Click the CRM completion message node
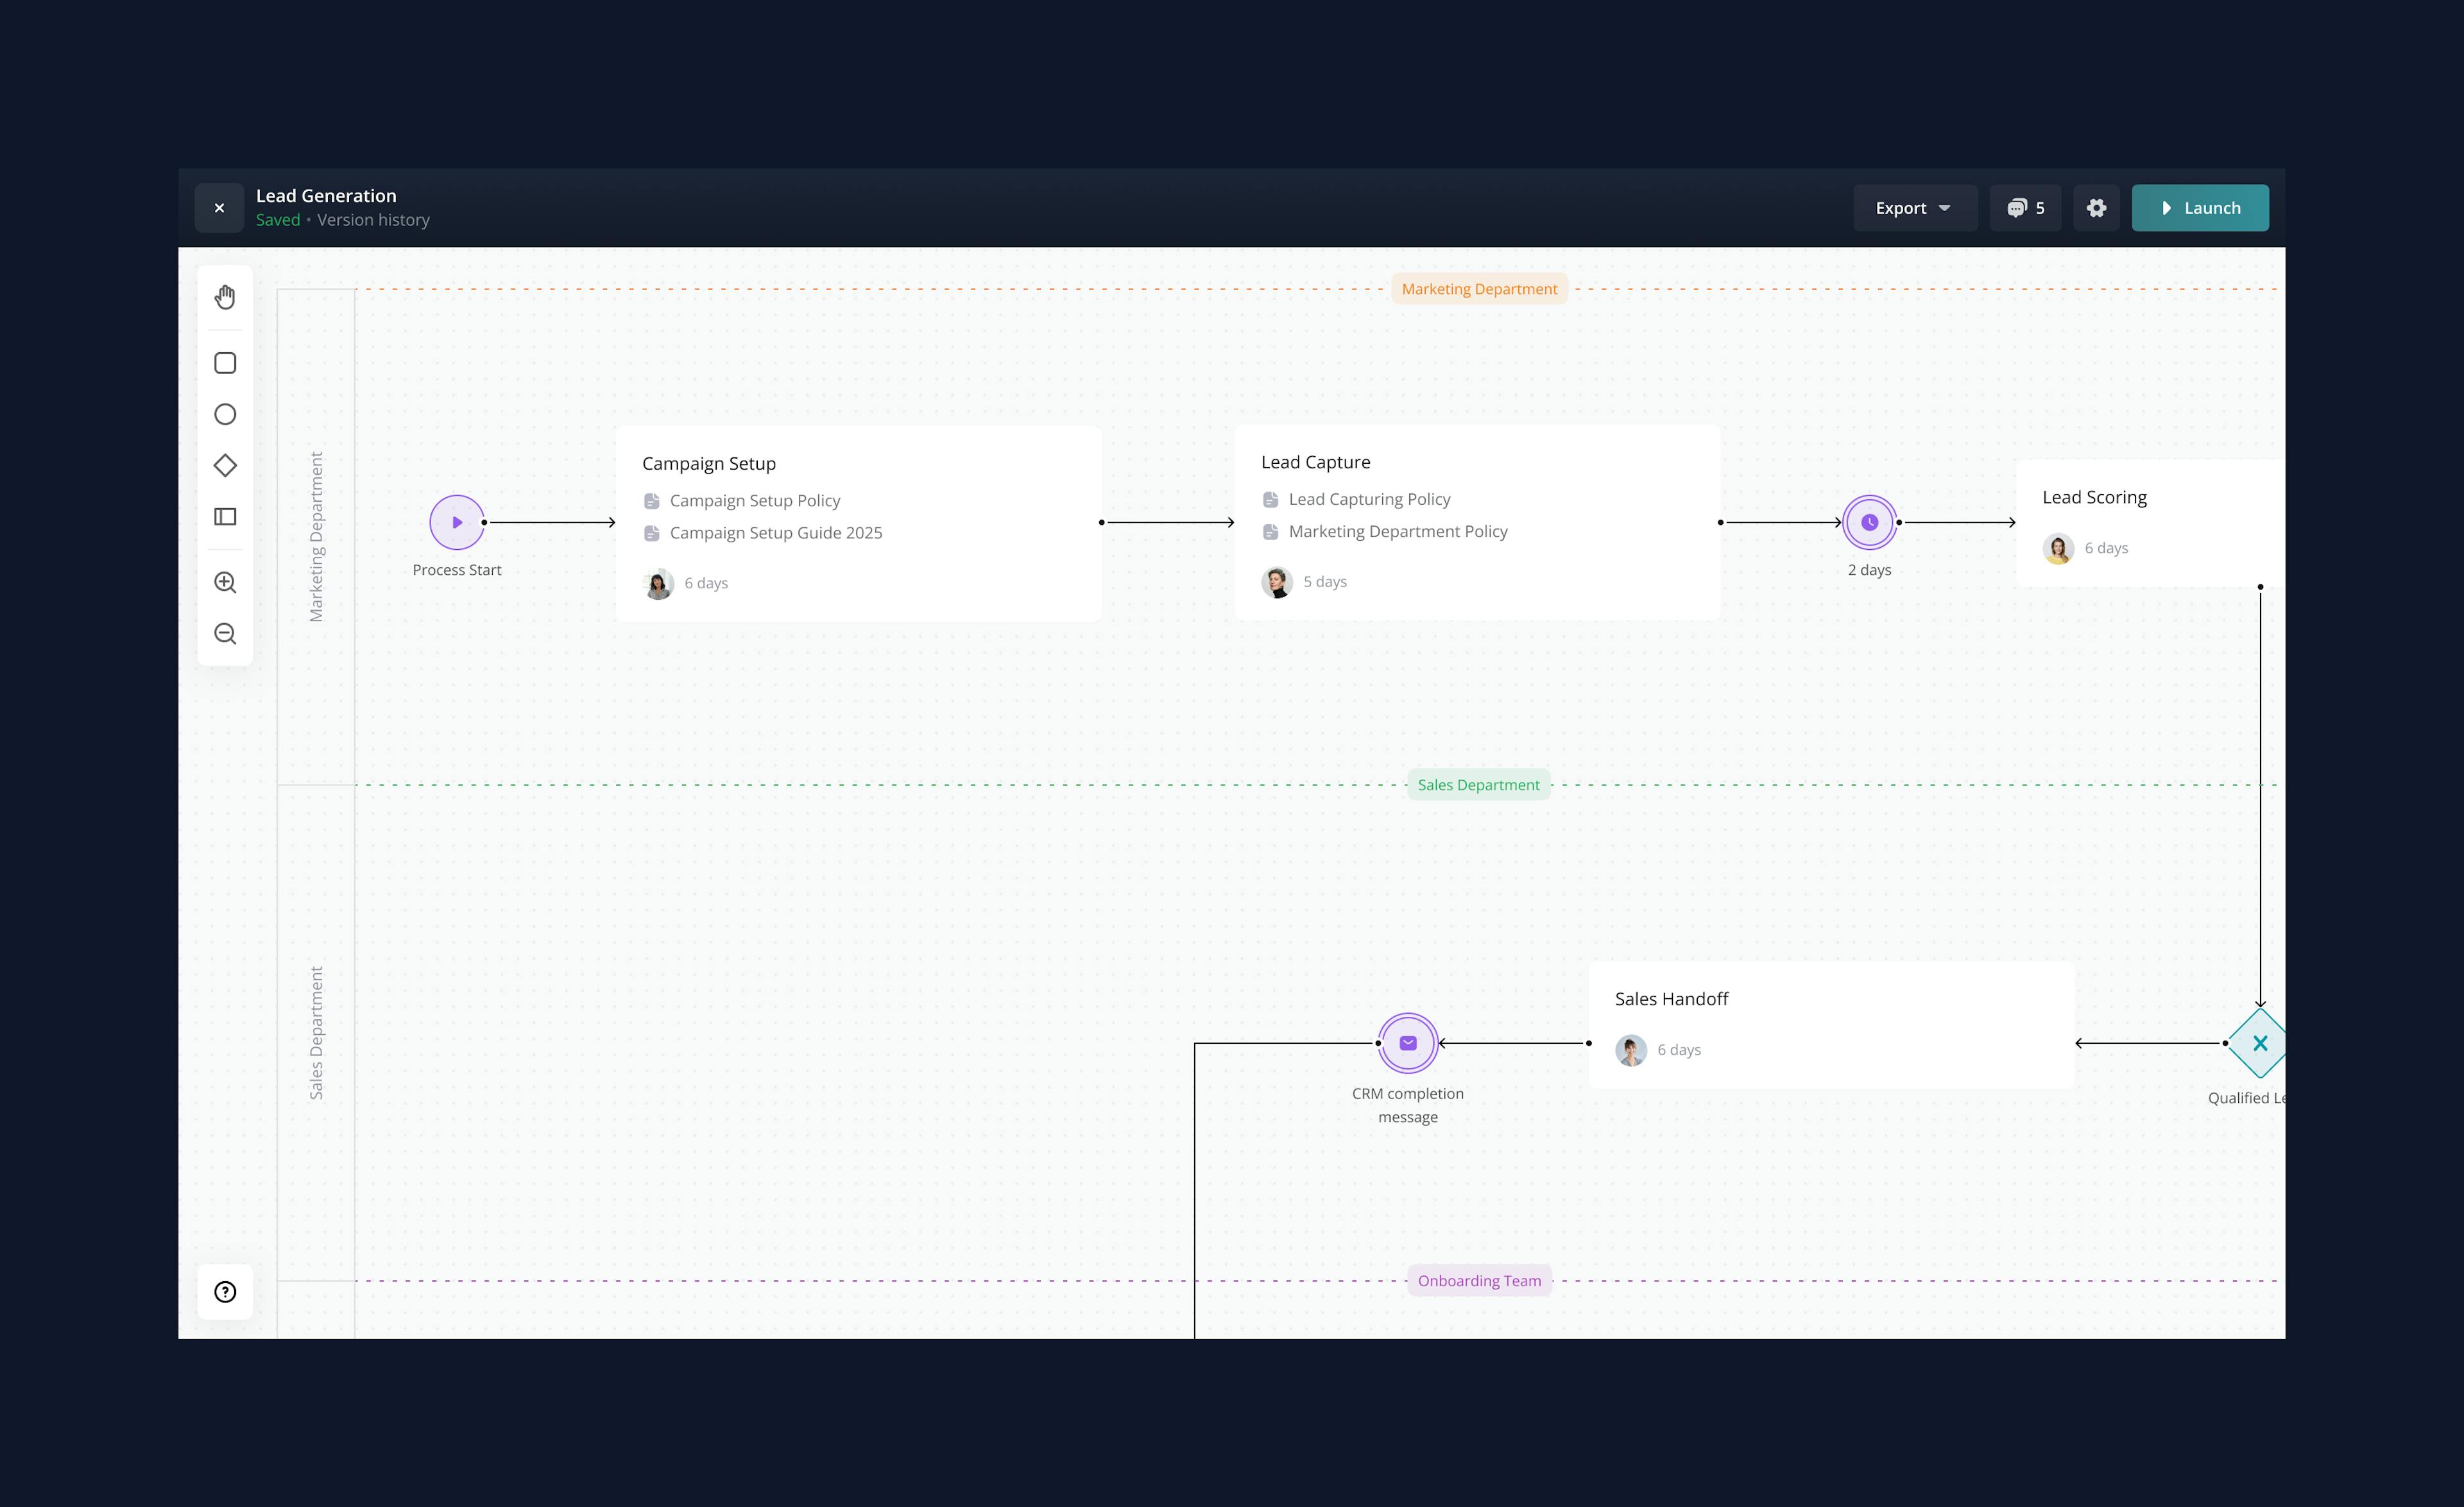This screenshot has height=1507, width=2464. 1408,1043
